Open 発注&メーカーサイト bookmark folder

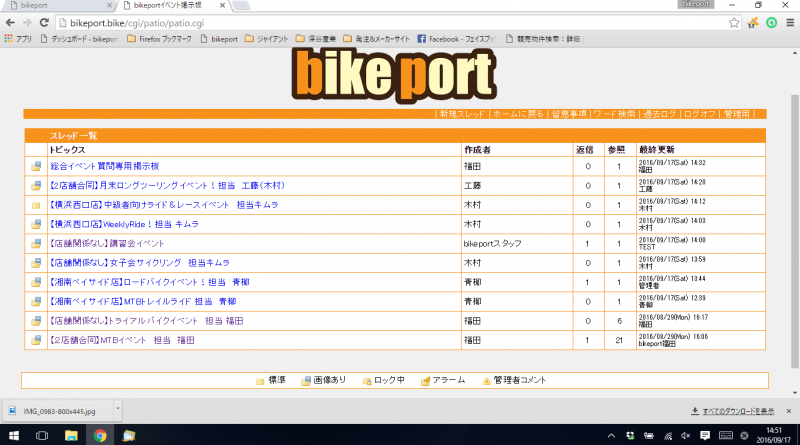[x=377, y=39]
